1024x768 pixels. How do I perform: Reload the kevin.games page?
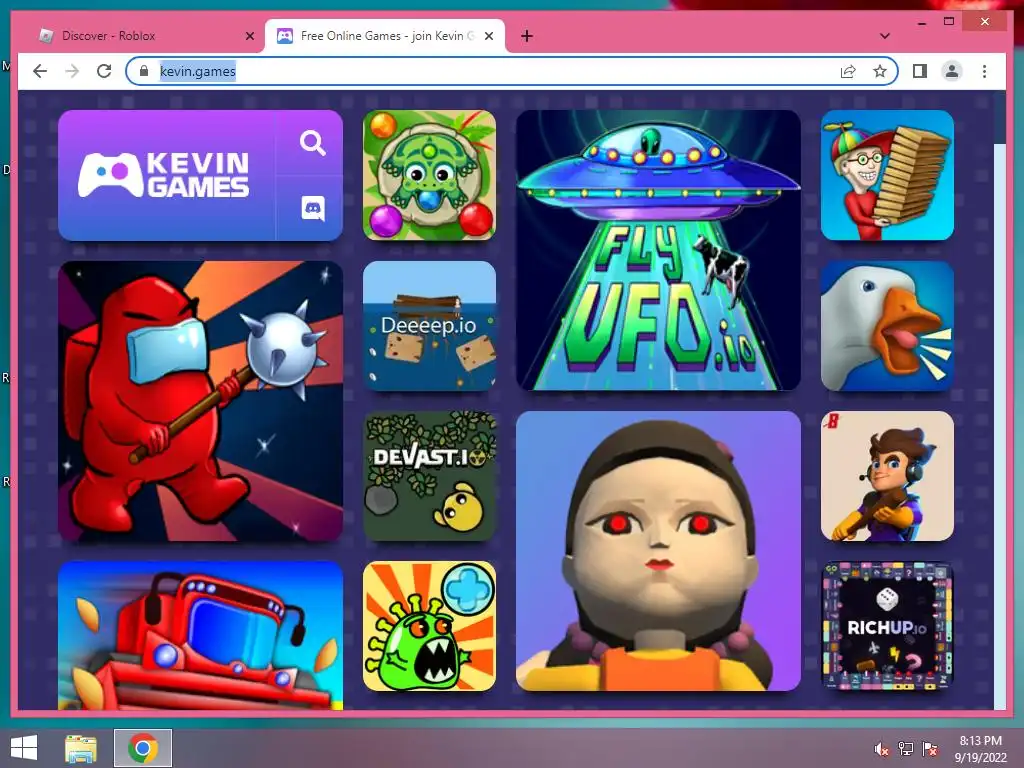coord(104,71)
